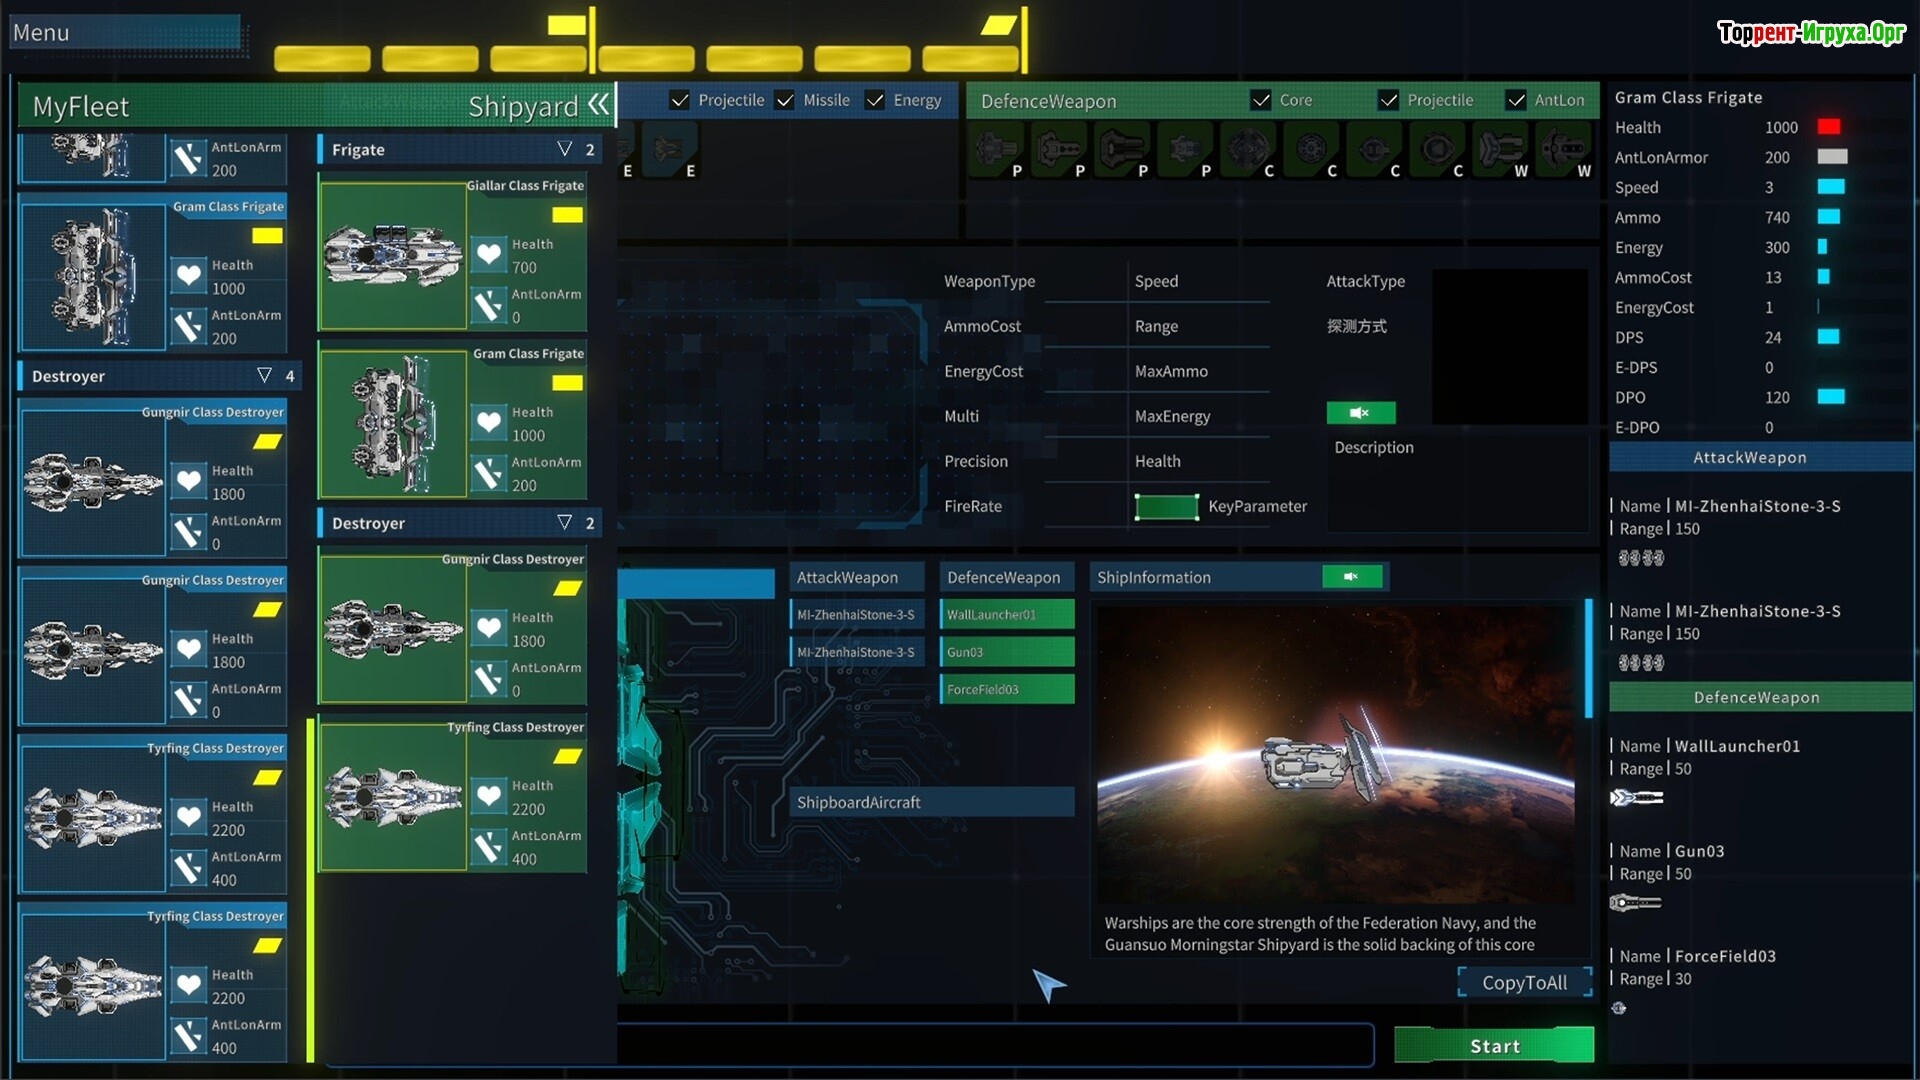Image resolution: width=1920 pixels, height=1080 pixels.
Task: Click Gun03 weapon icon in right panel
Action: 1635,903
